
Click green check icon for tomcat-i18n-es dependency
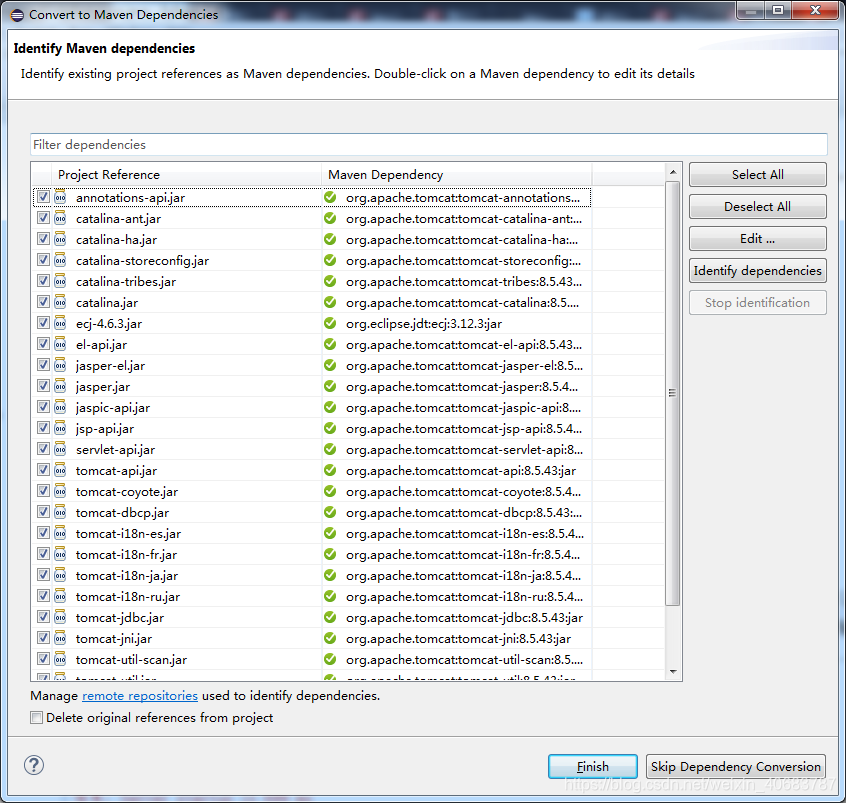[x=330, y=533]
